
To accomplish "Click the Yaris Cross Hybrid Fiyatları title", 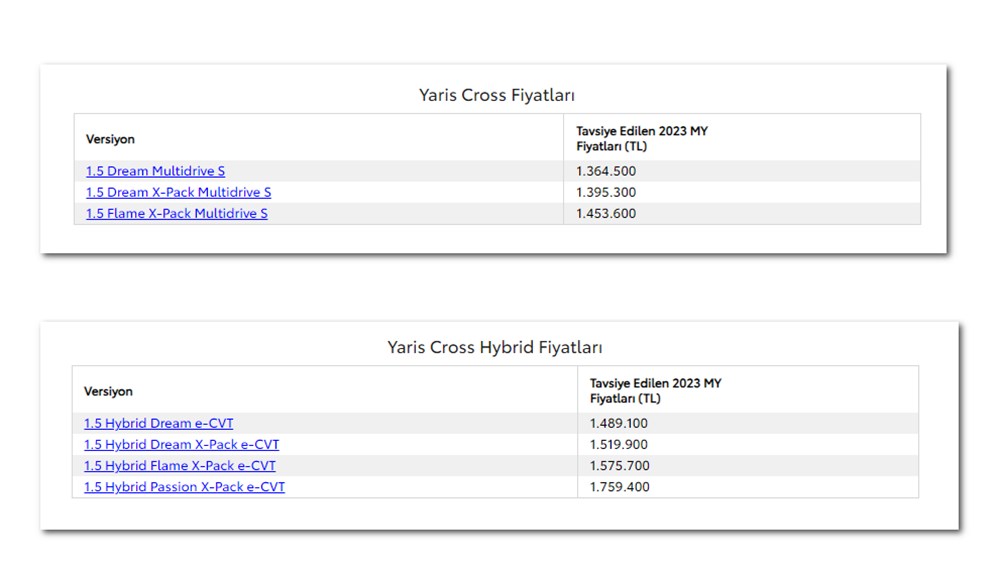I will click(x=495, y=347).
